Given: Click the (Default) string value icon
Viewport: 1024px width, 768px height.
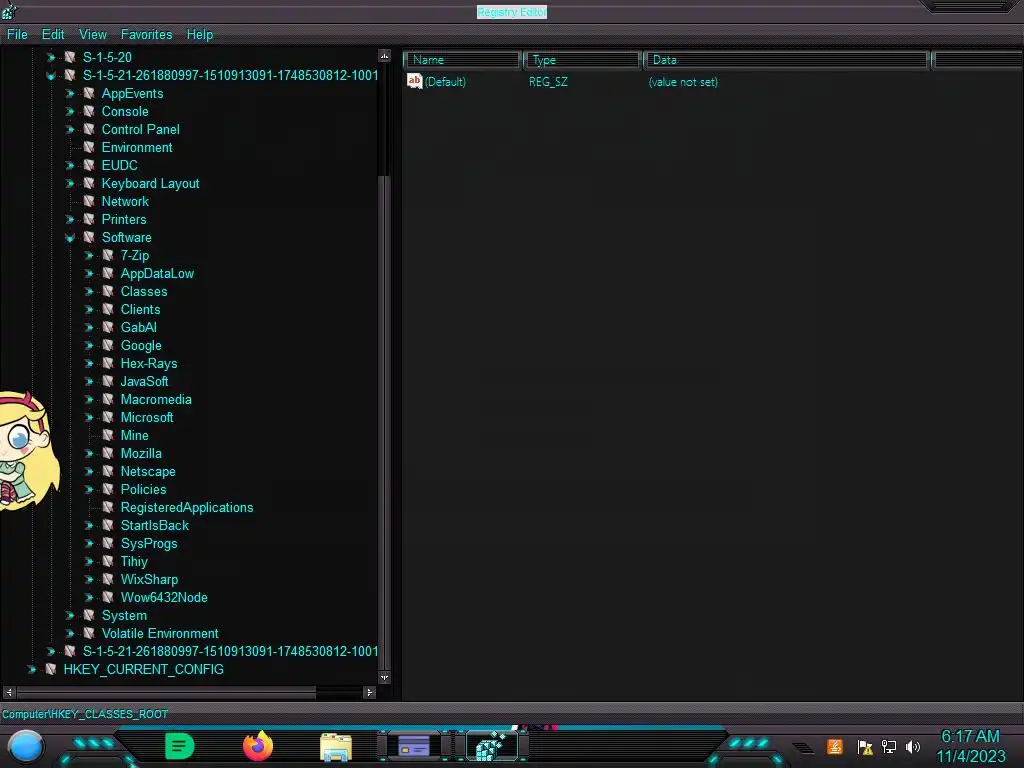Looking at the screenshot, I should 414,81.
